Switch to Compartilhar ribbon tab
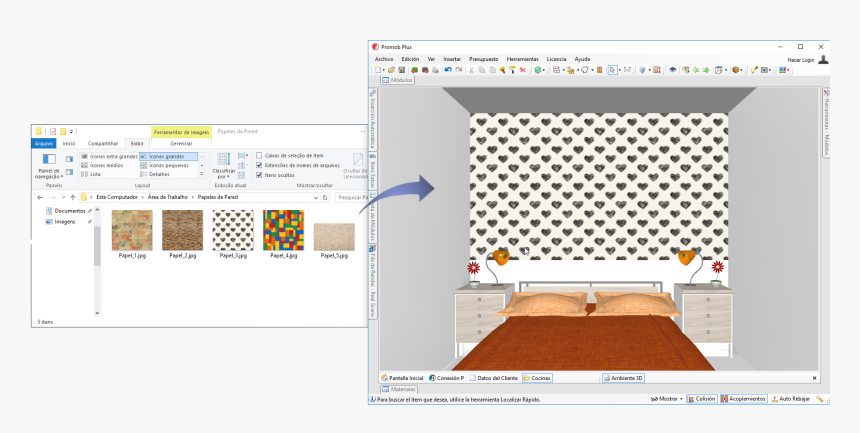 [x=103, y=144]
